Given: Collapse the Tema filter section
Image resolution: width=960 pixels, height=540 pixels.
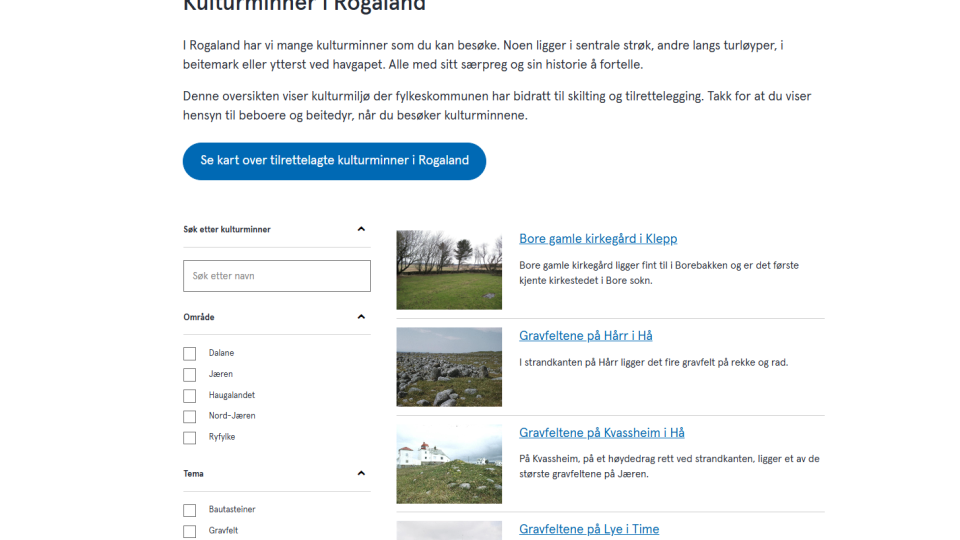Looking at the screenshot, I should (361, 473).
